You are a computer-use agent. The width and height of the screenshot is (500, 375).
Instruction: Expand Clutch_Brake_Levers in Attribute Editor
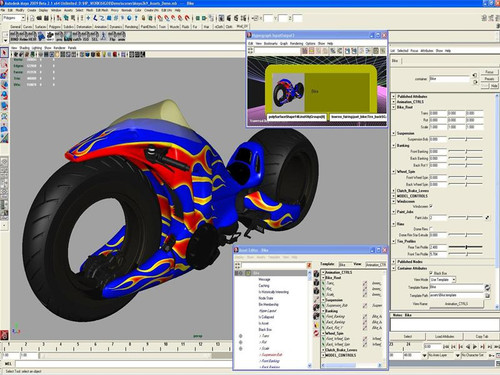tap(394, 191)
